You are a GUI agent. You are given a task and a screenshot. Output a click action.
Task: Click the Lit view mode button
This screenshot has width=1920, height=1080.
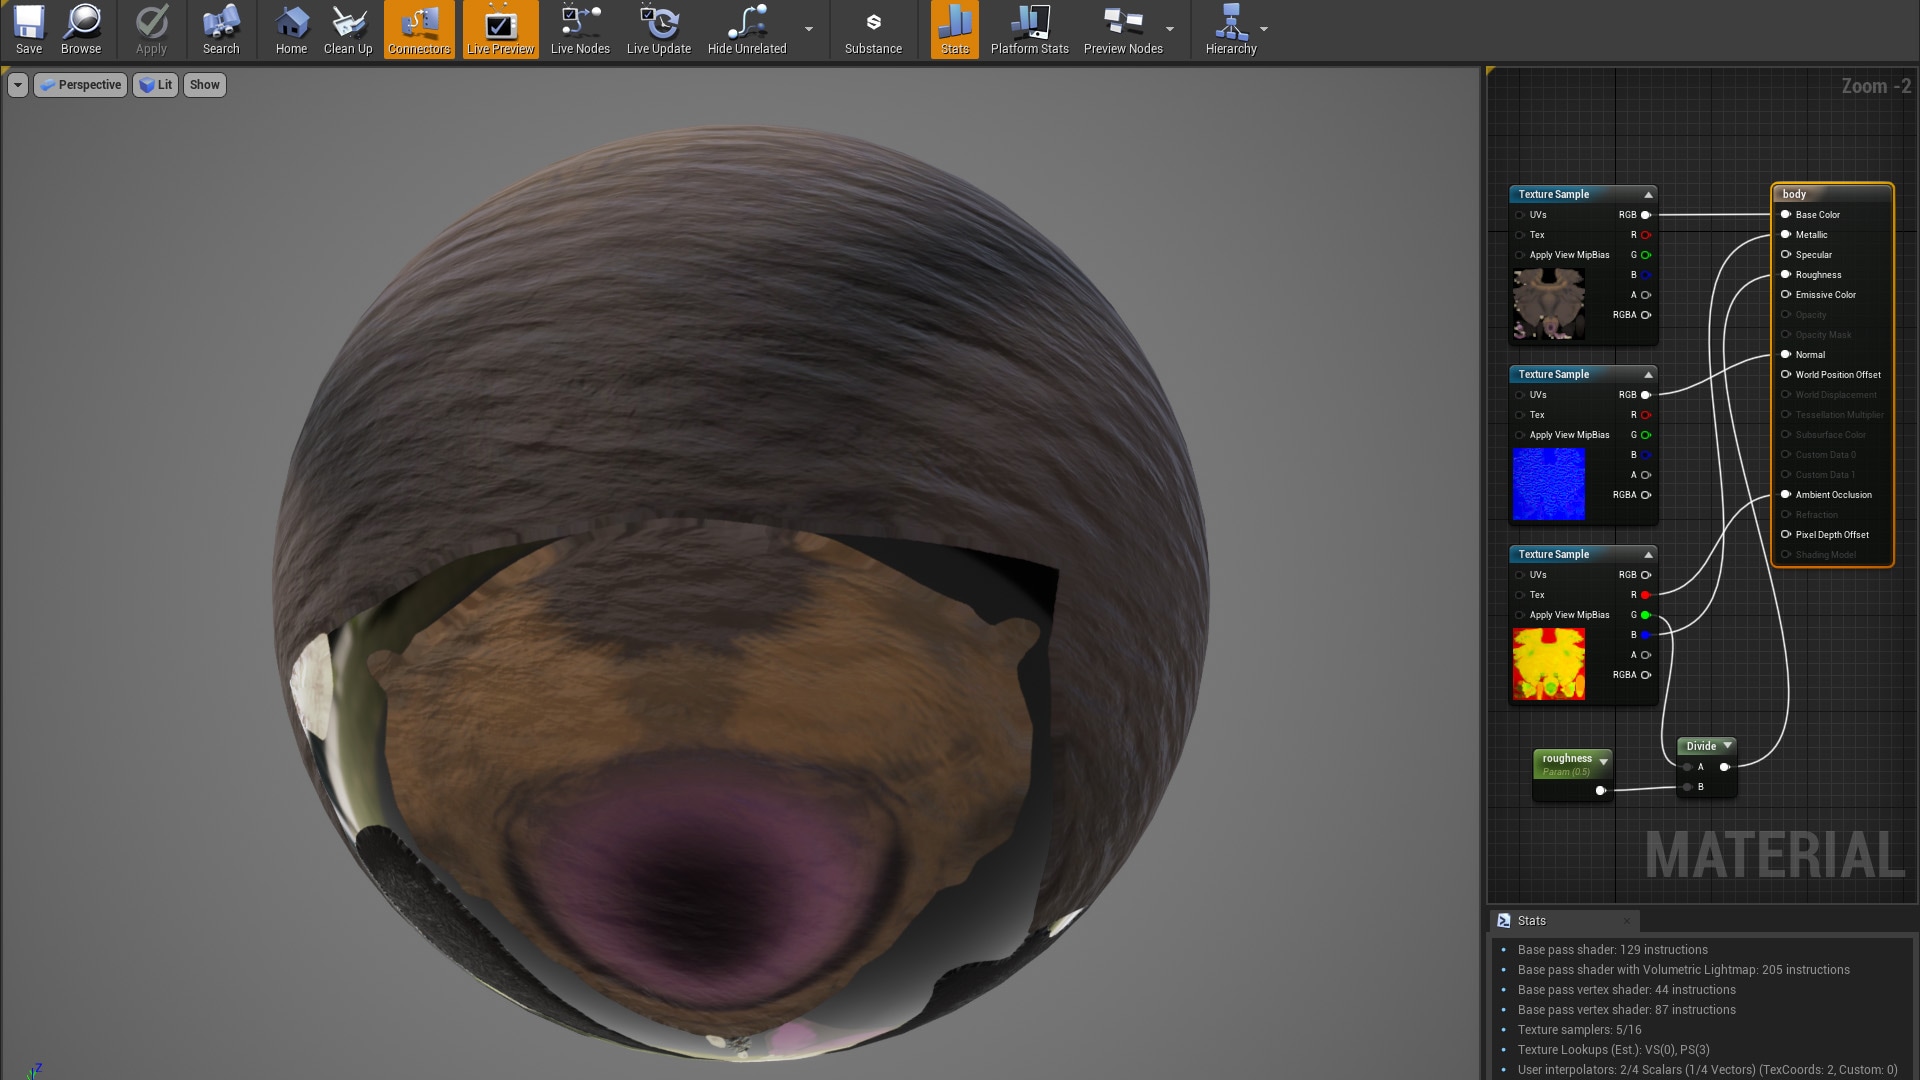click(155, 85)
